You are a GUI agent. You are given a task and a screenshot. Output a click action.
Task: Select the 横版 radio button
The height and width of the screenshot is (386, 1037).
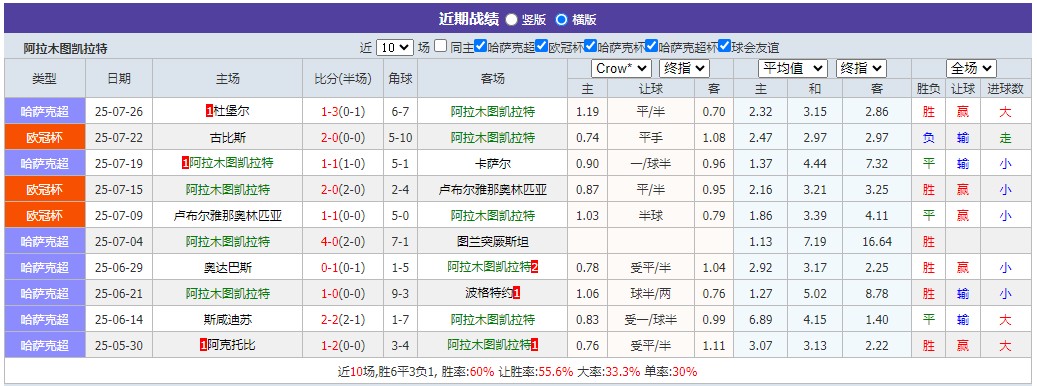[x=561, y=20]
